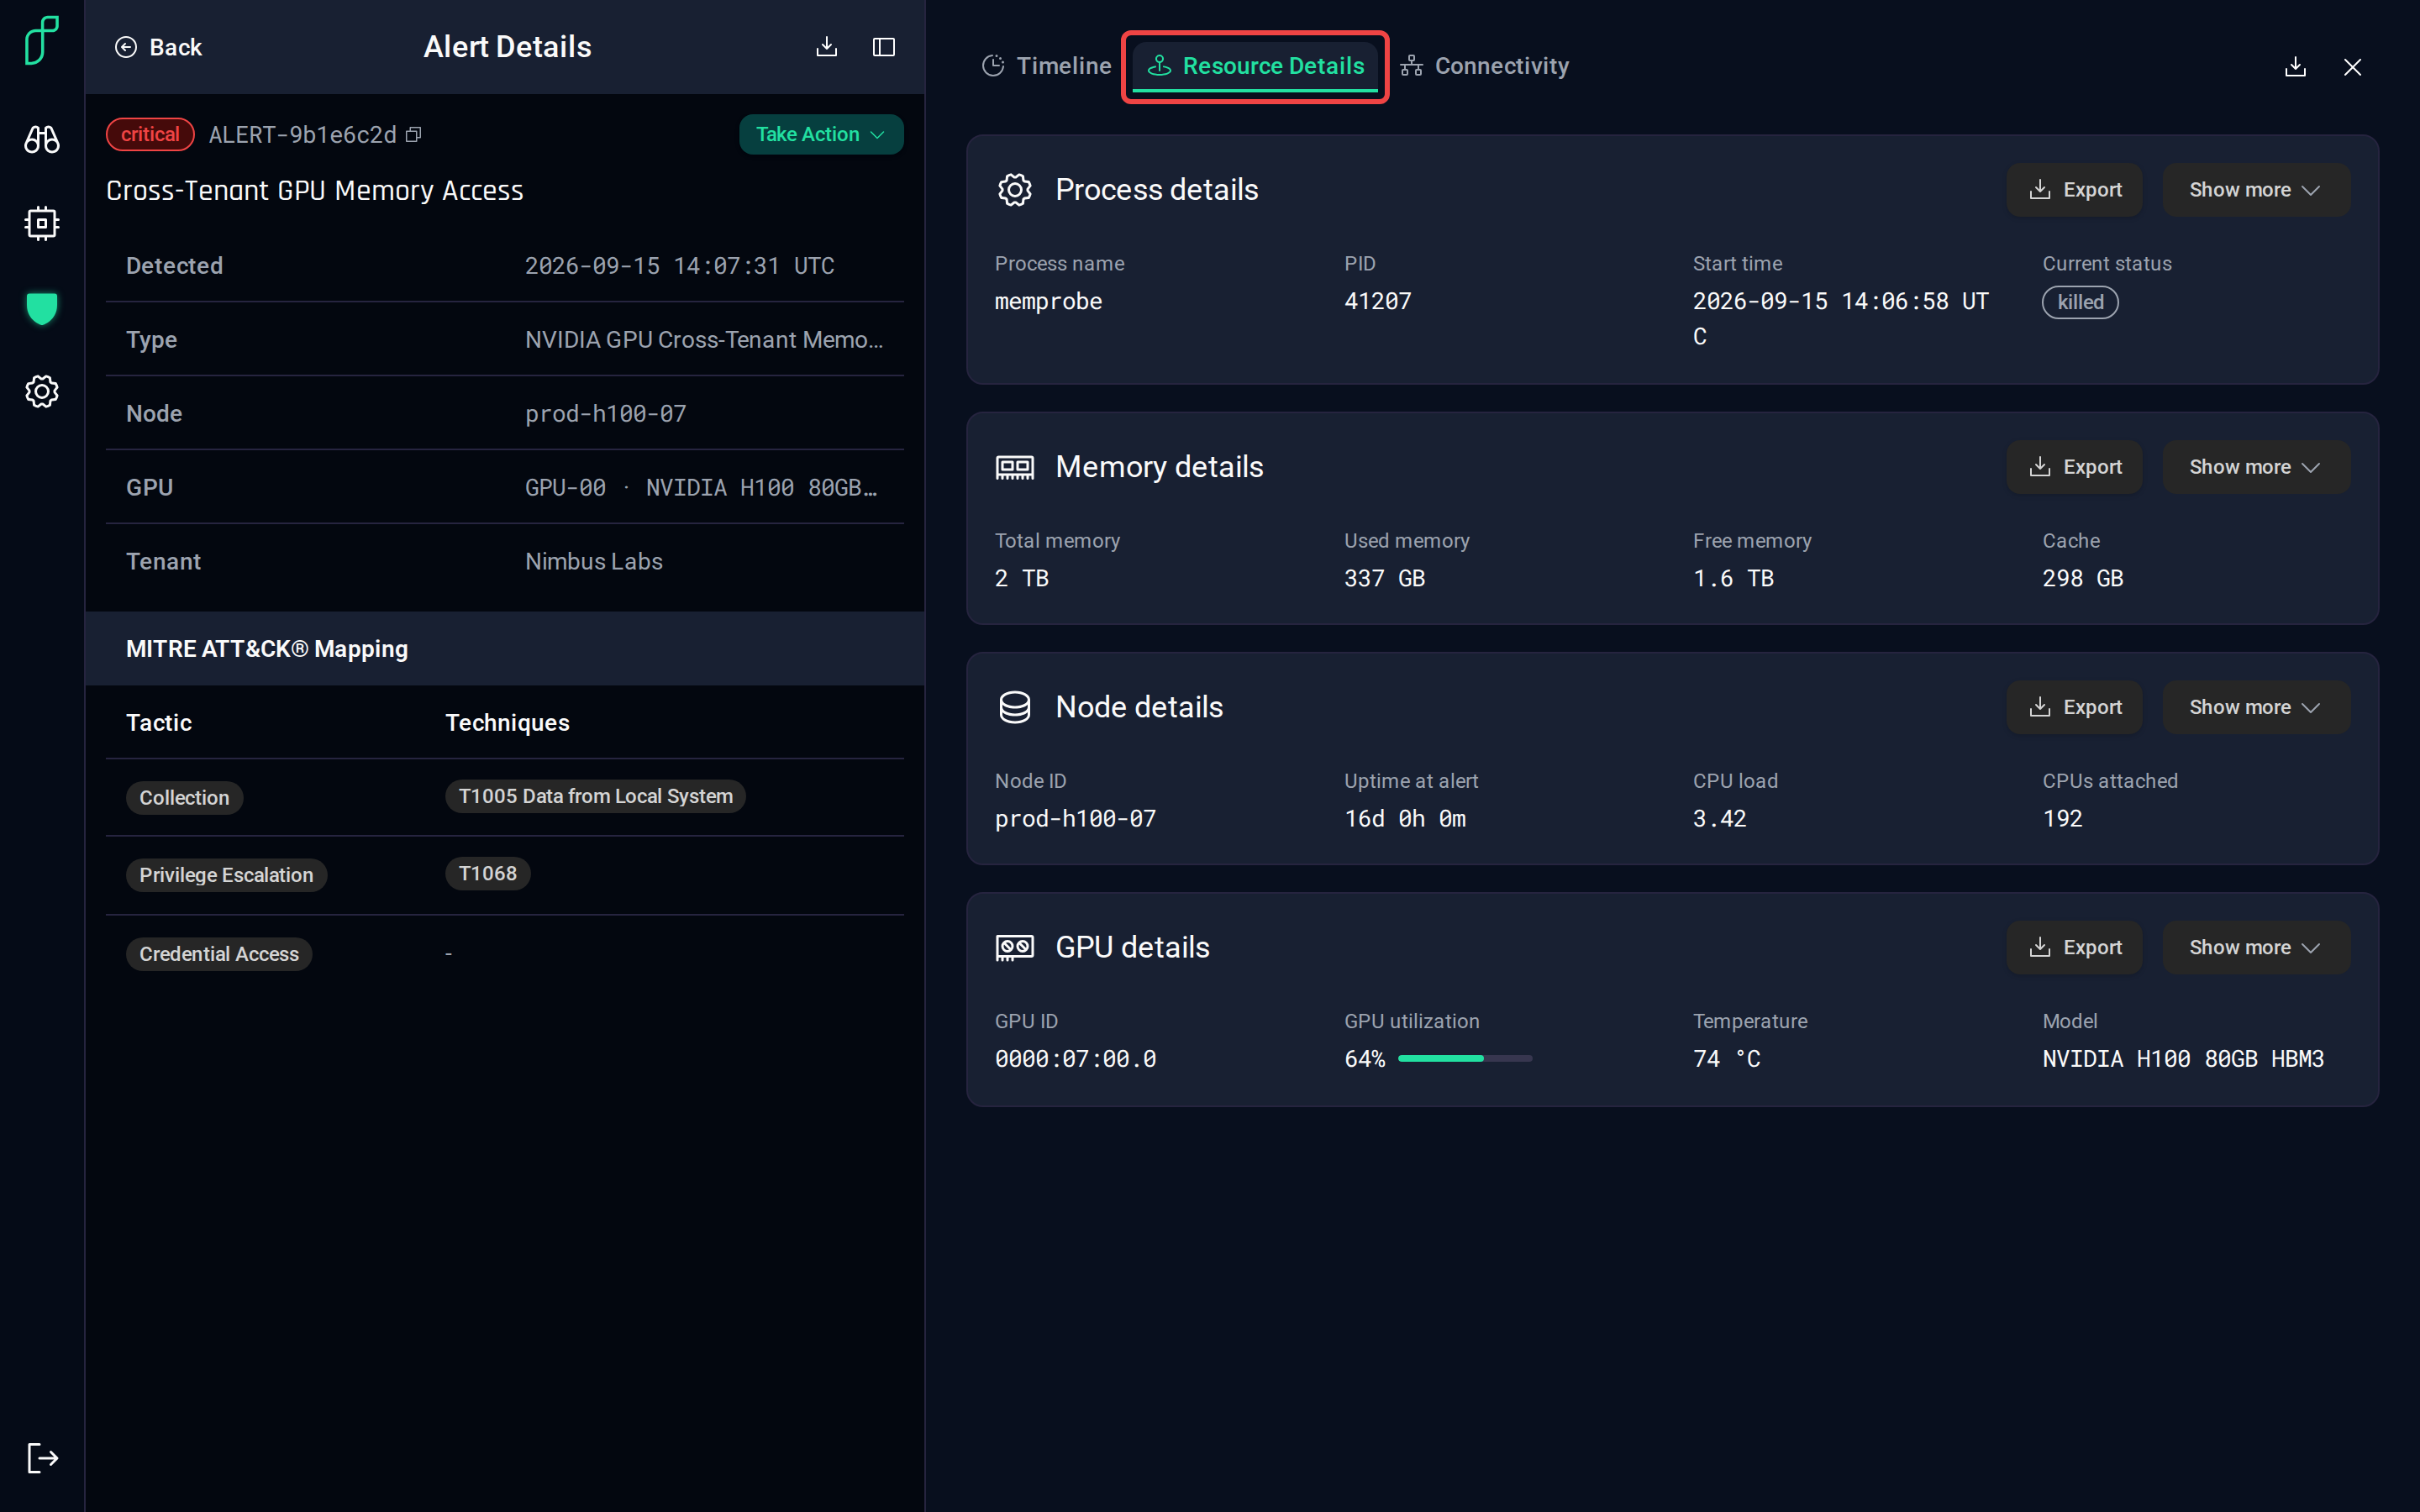2420x1512 pixels.
Task: Click the GPU details card icon
Action: point(1014,947)
